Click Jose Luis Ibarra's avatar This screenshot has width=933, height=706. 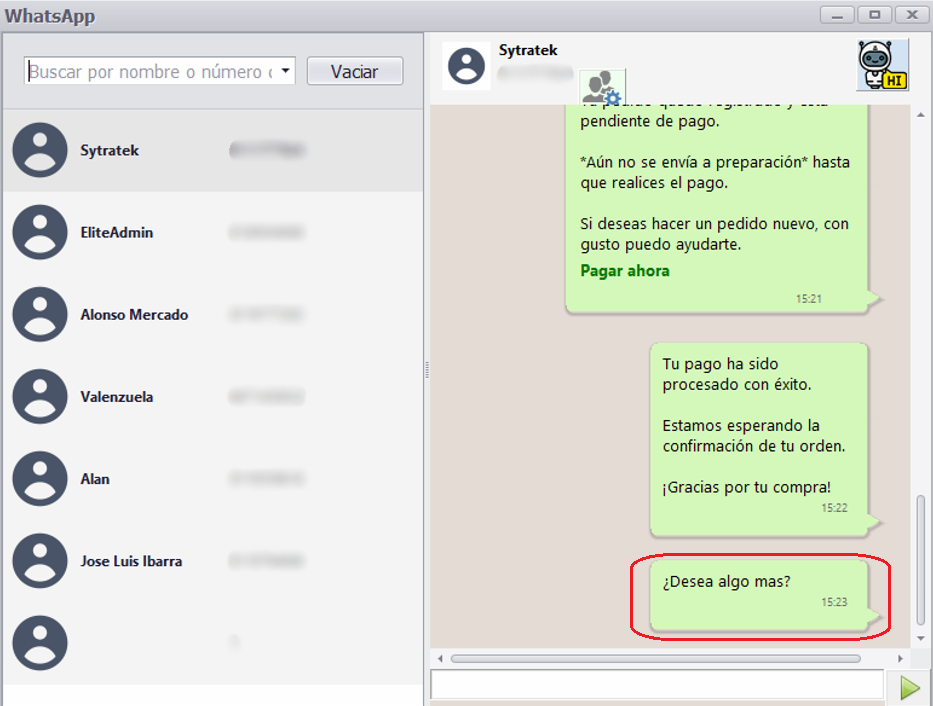[40, 561]
